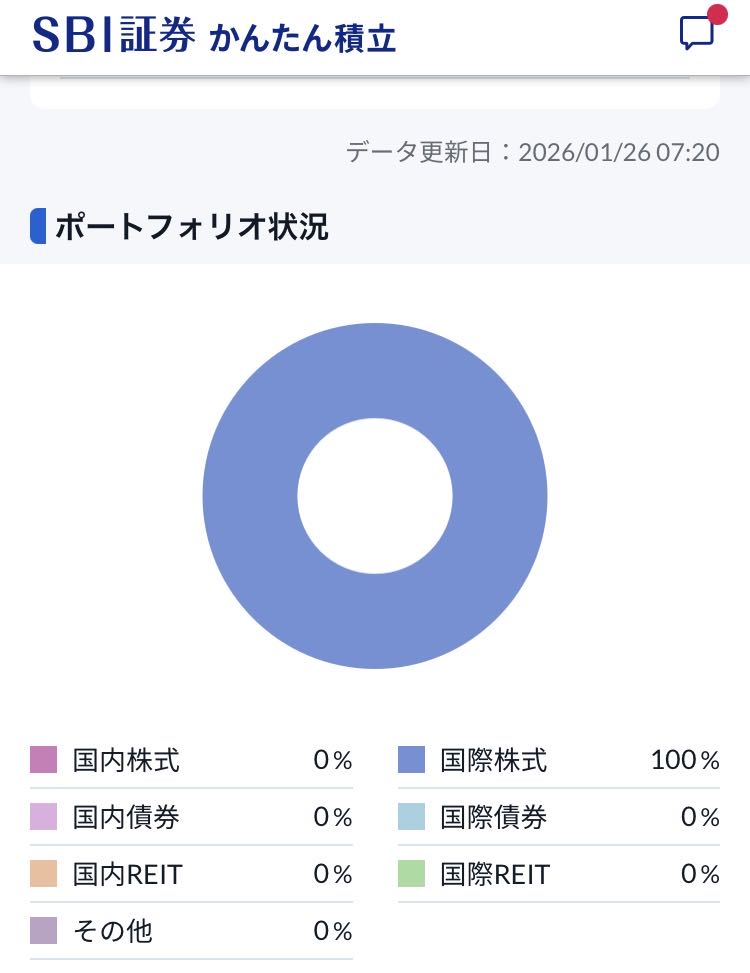Click the 国際REIT legend label
This screenshot has width=750, height=973.
tap(496, 874)
